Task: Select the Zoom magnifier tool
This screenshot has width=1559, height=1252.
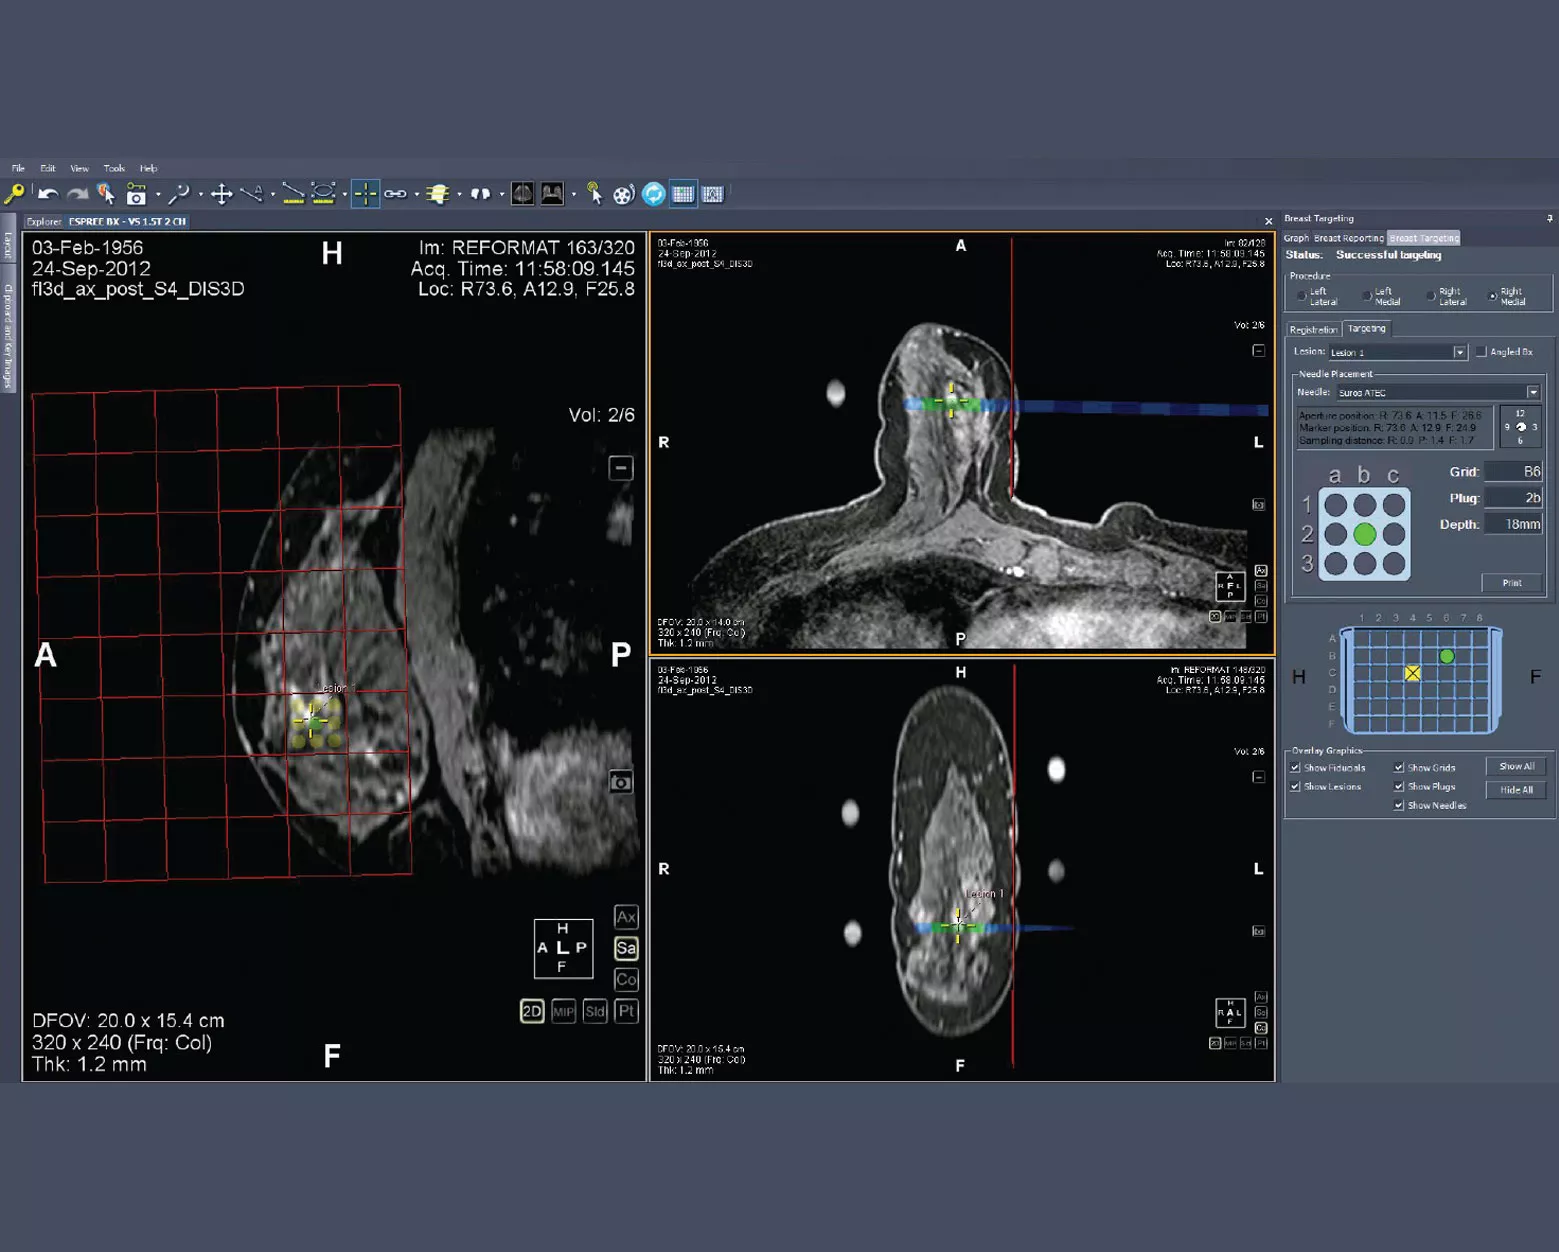Action: tap(181, 194)
